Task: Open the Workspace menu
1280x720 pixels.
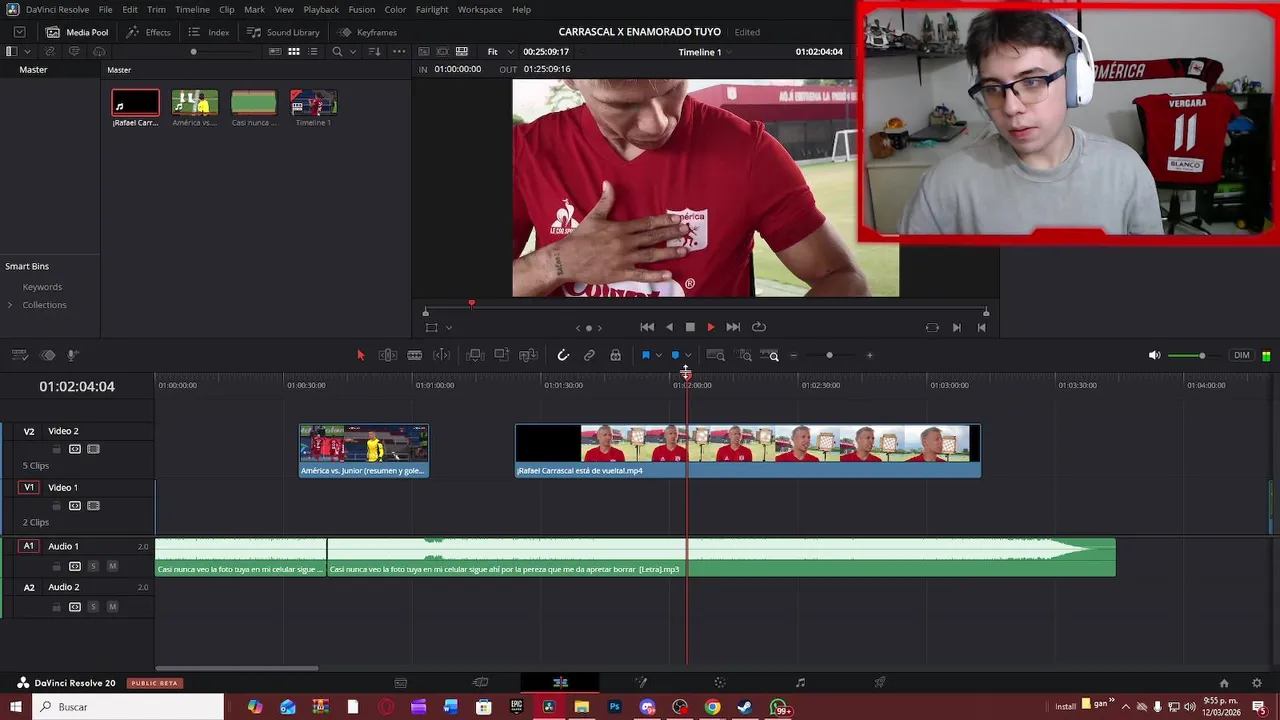Action: (480, 9)
